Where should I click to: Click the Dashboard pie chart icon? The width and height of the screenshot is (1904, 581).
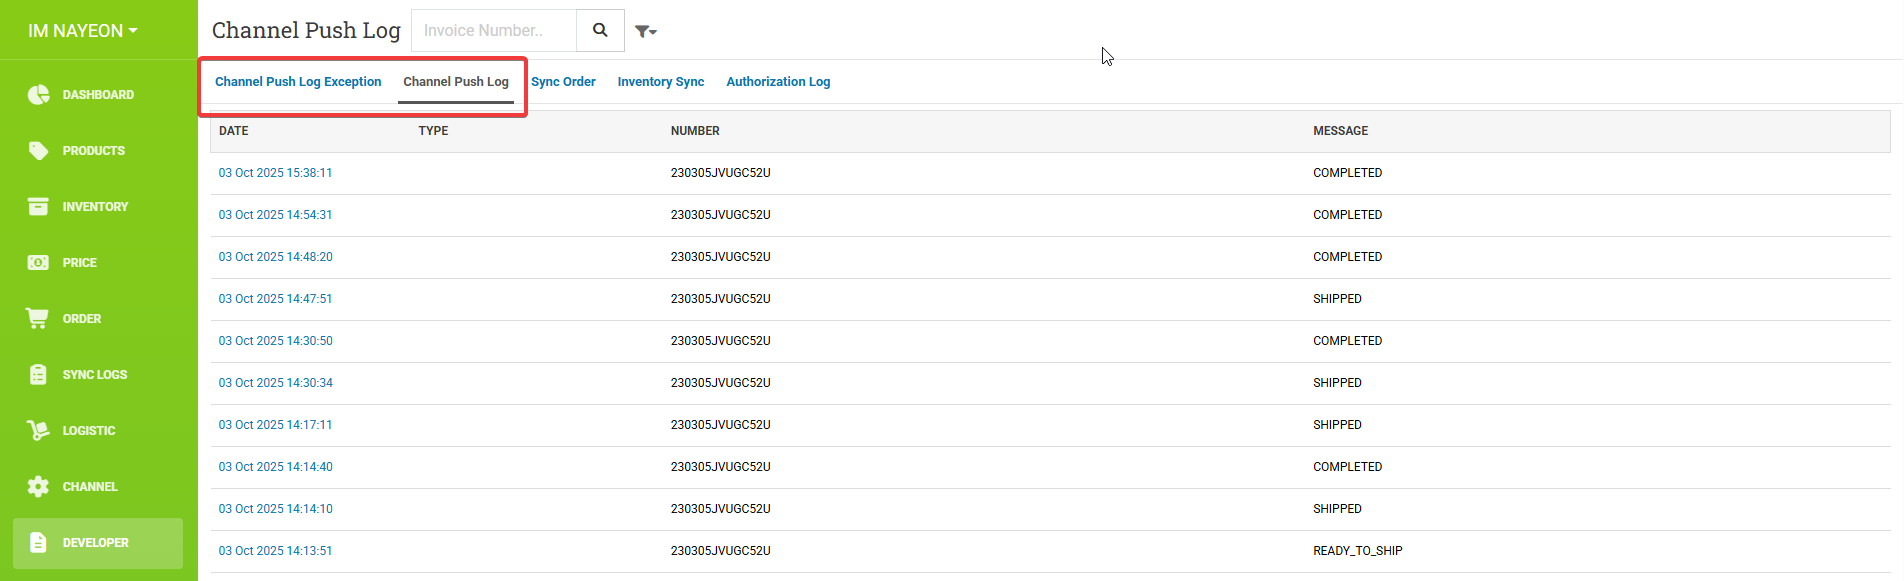pyautogui.click(x=38, y=95)
